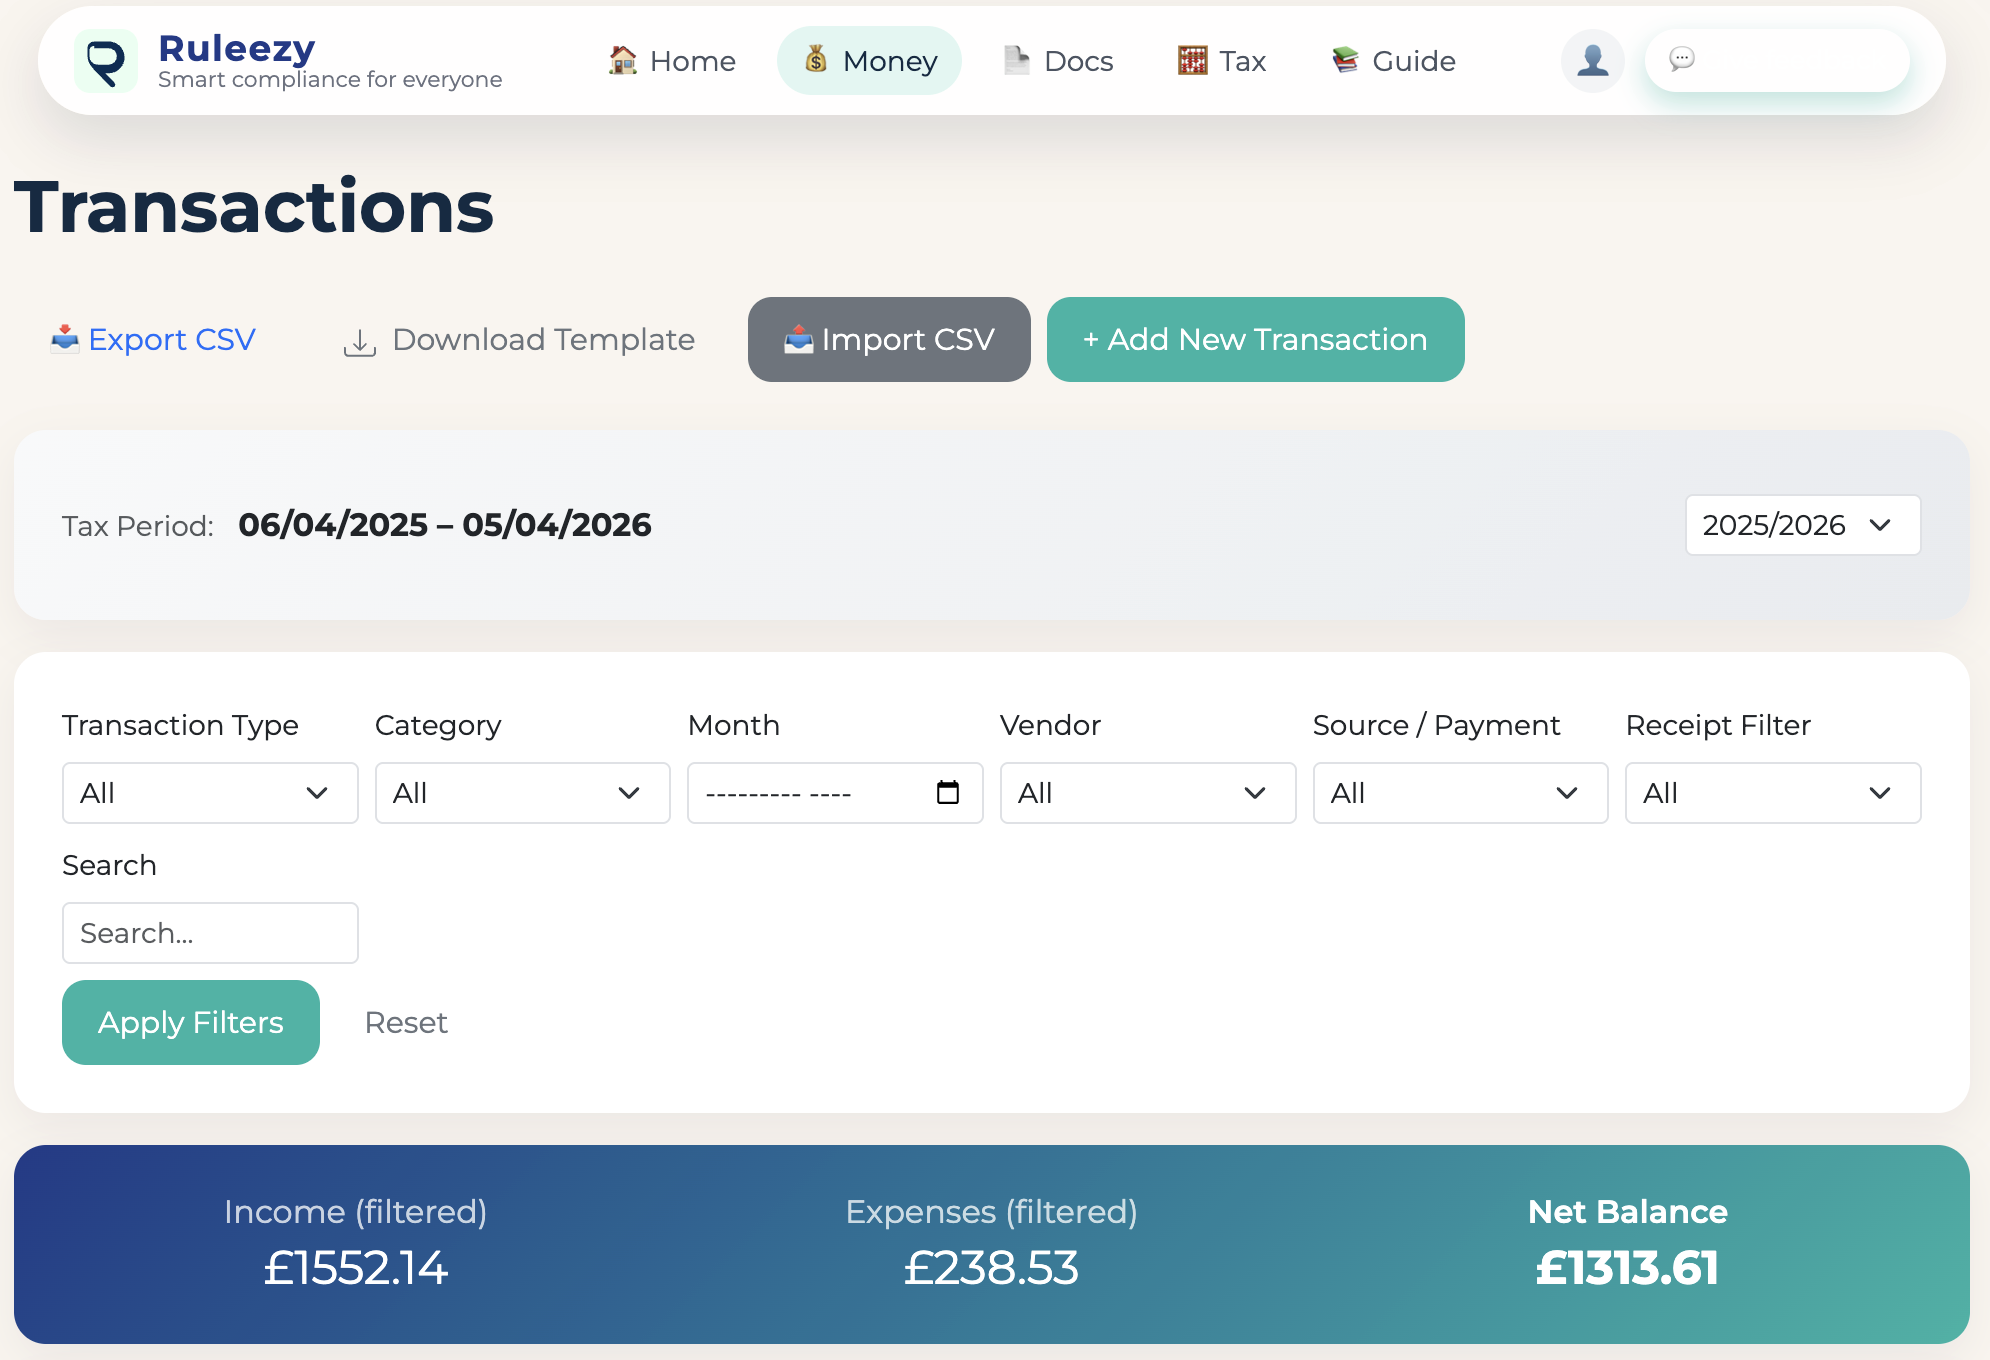Click the Tax abacus icon
This screenshot has height=1360, width=1990.
[x=1191, y=60]
